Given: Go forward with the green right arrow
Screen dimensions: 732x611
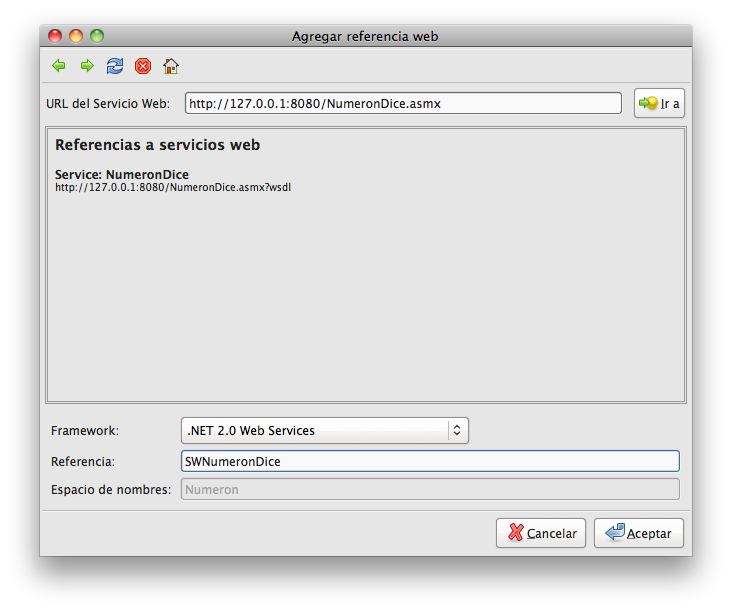Looking at the screenshot, I should point(87,66).
